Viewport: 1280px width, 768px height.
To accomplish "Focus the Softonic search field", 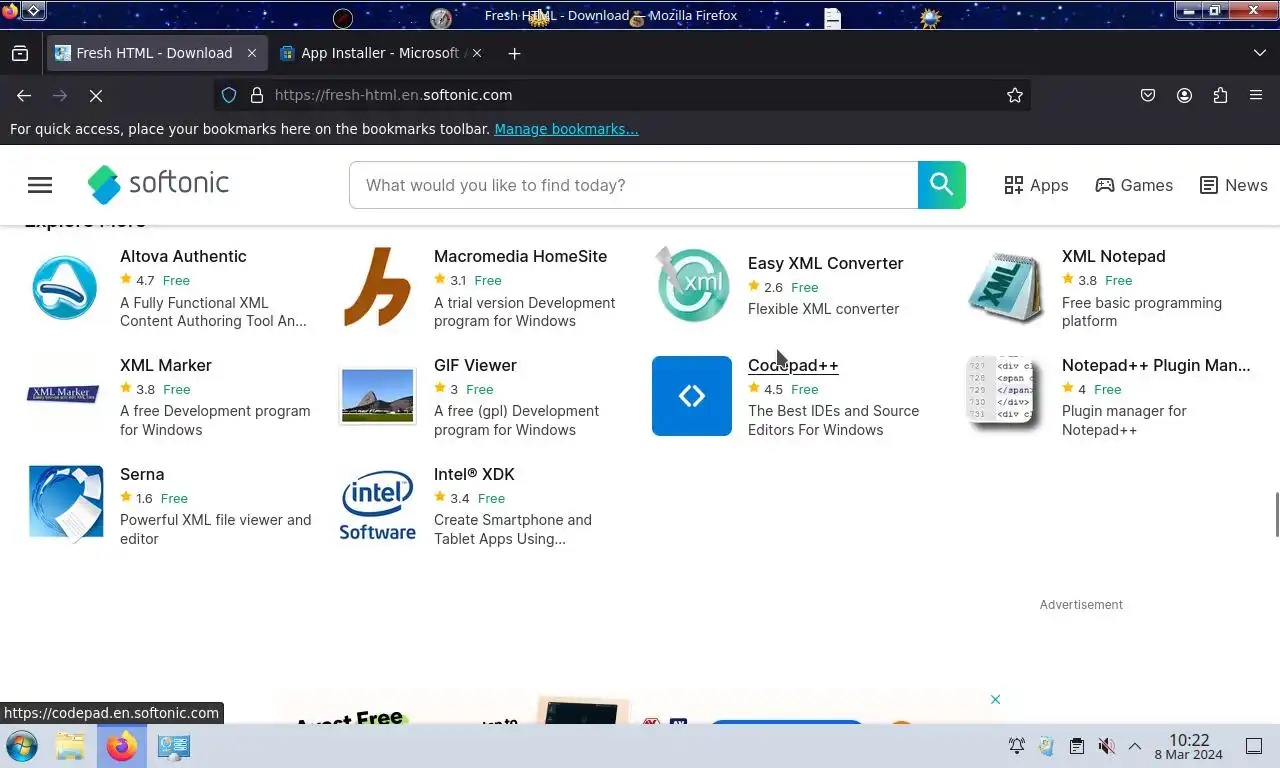I will (634, 185).
